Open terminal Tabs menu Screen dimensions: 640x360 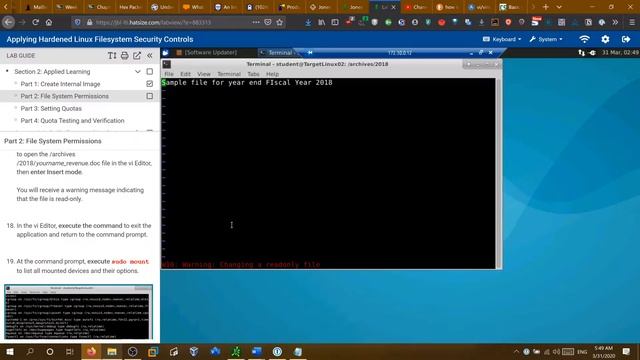pos(253,74)
